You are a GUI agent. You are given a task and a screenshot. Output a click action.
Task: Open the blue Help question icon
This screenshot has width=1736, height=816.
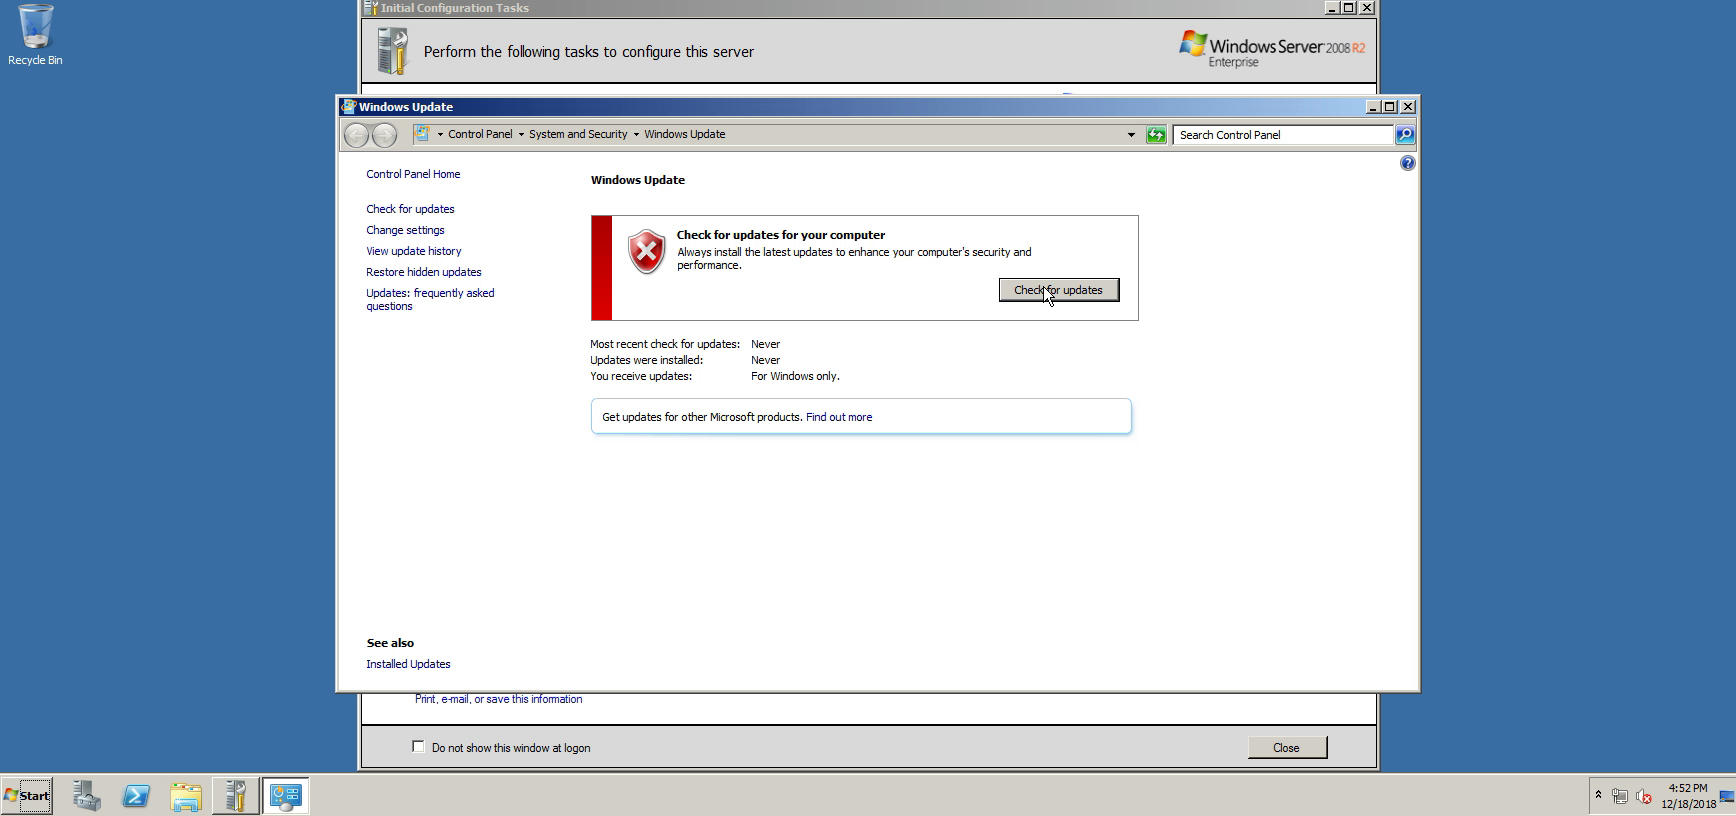point(1407,163)
